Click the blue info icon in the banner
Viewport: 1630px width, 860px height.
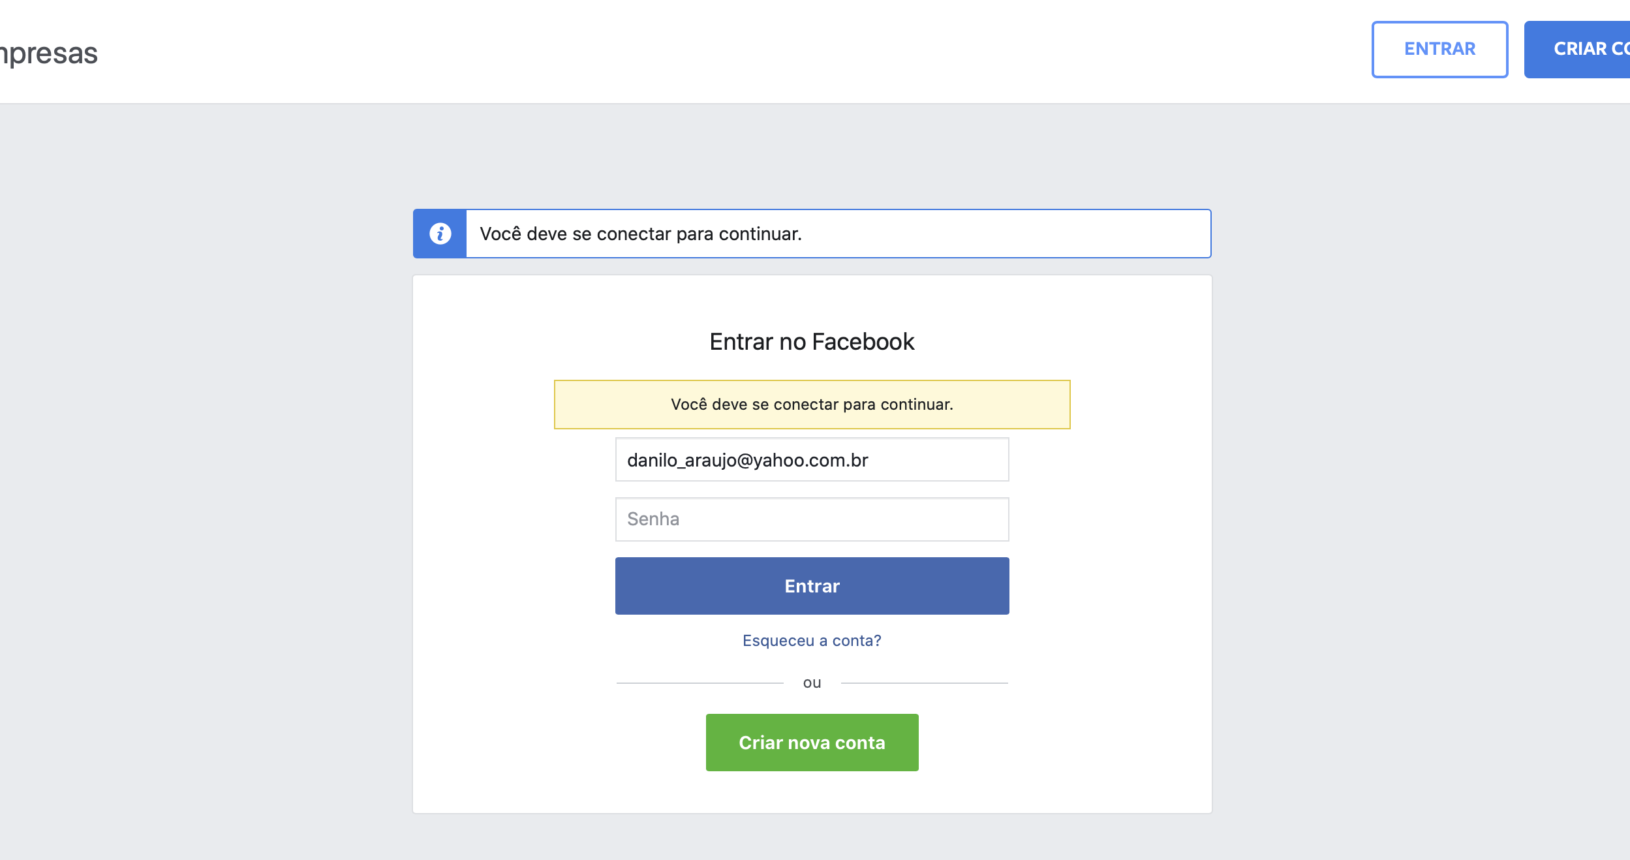440,234
